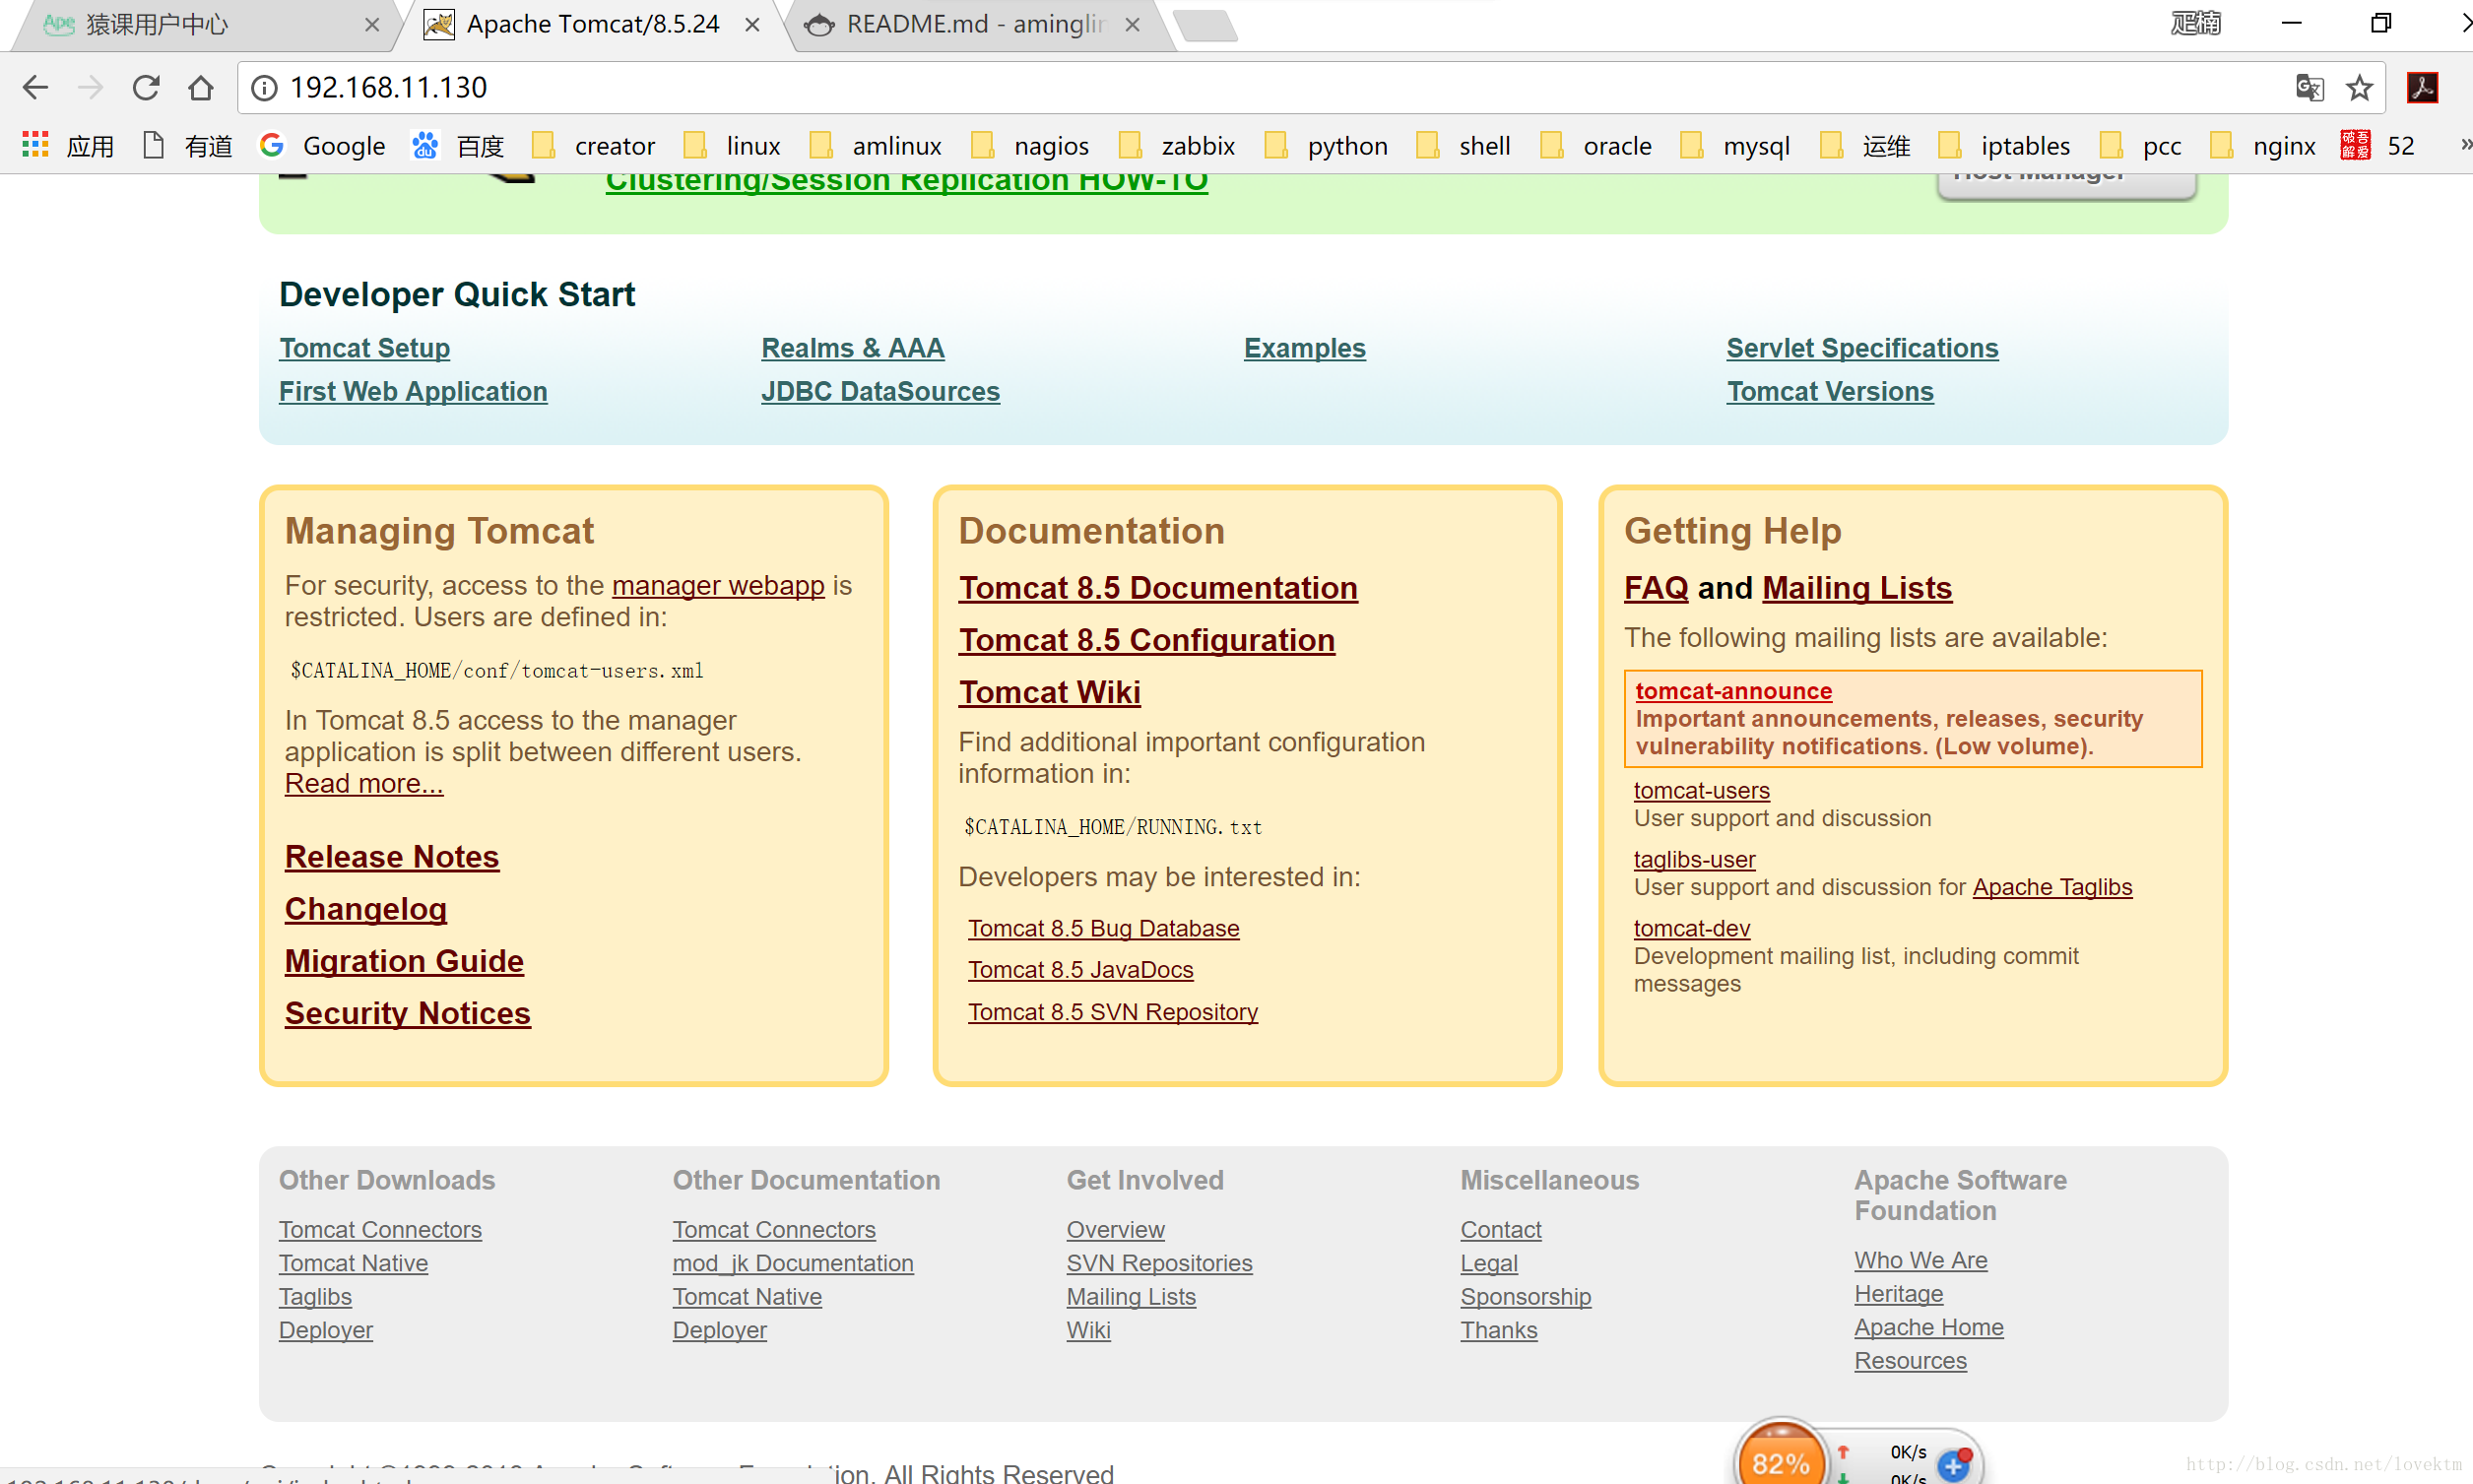Open Realms & AAA link
2473x1484 pixels.
pos(852,348)
